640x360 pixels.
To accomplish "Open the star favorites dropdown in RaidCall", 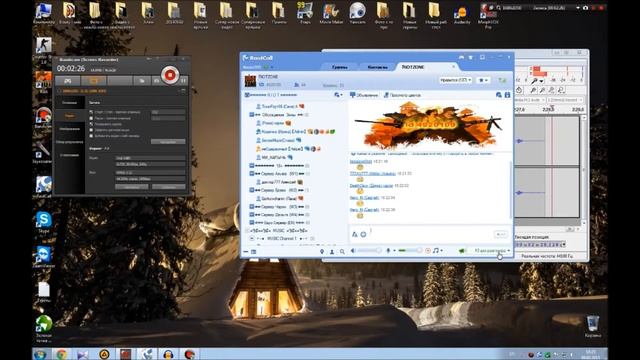I will click(483, 80).
